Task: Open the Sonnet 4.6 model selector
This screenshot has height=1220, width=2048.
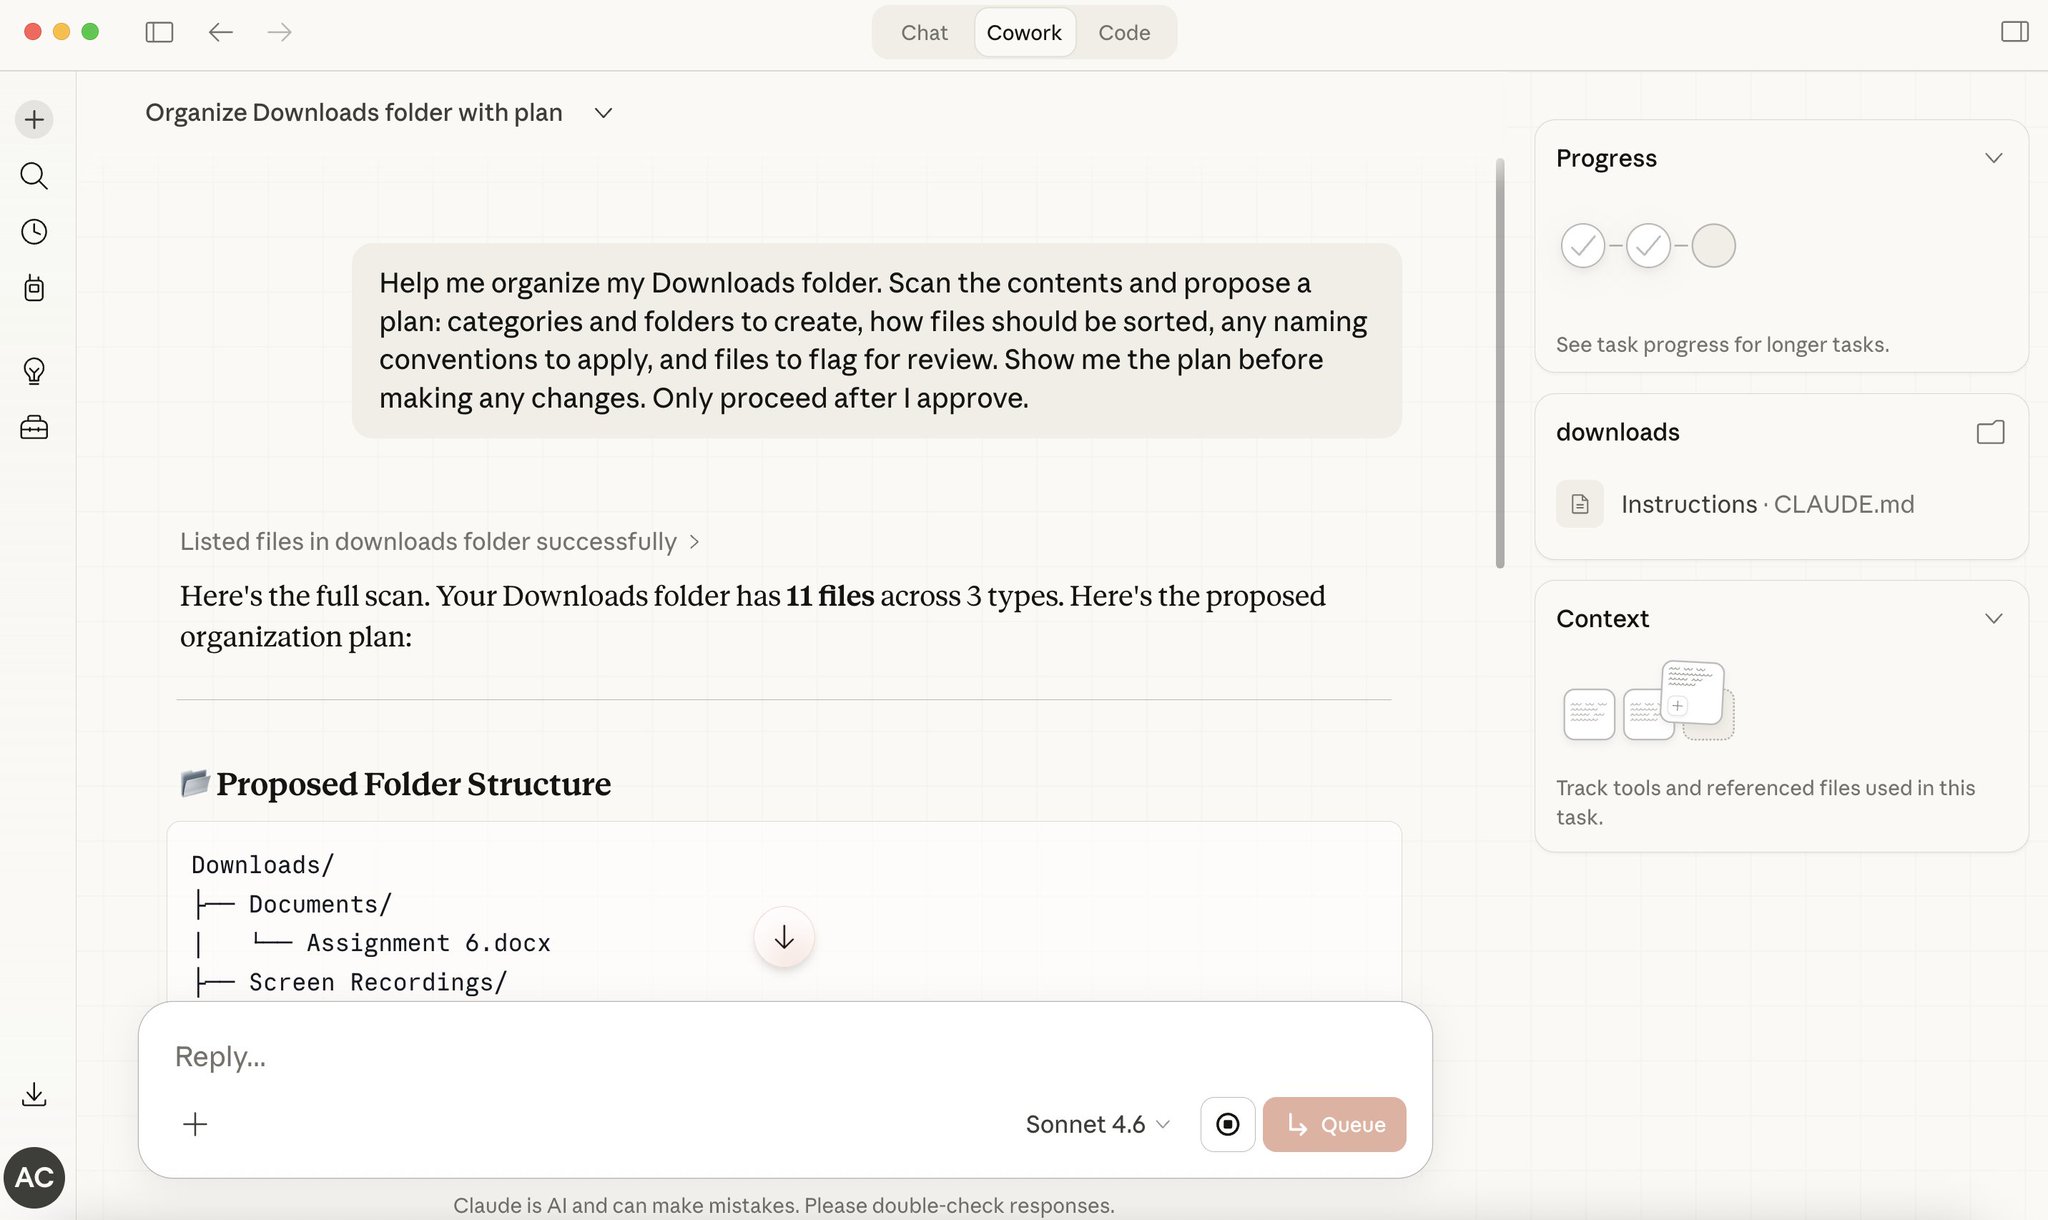Action: (1097, 1124)
